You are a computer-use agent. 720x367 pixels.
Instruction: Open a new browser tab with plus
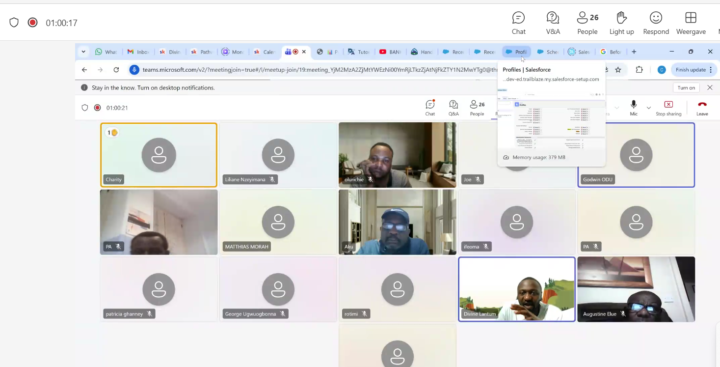pos(634,52)
